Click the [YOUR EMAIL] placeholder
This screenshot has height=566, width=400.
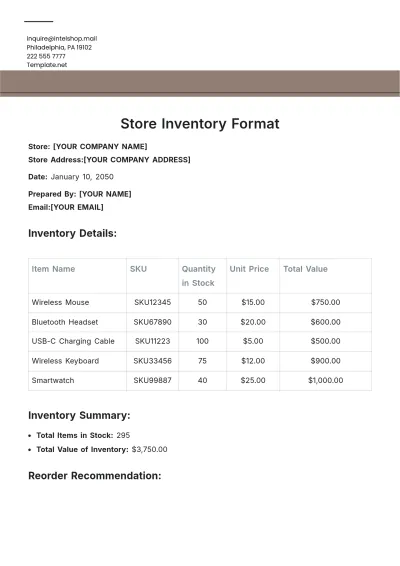coord(77,207)
